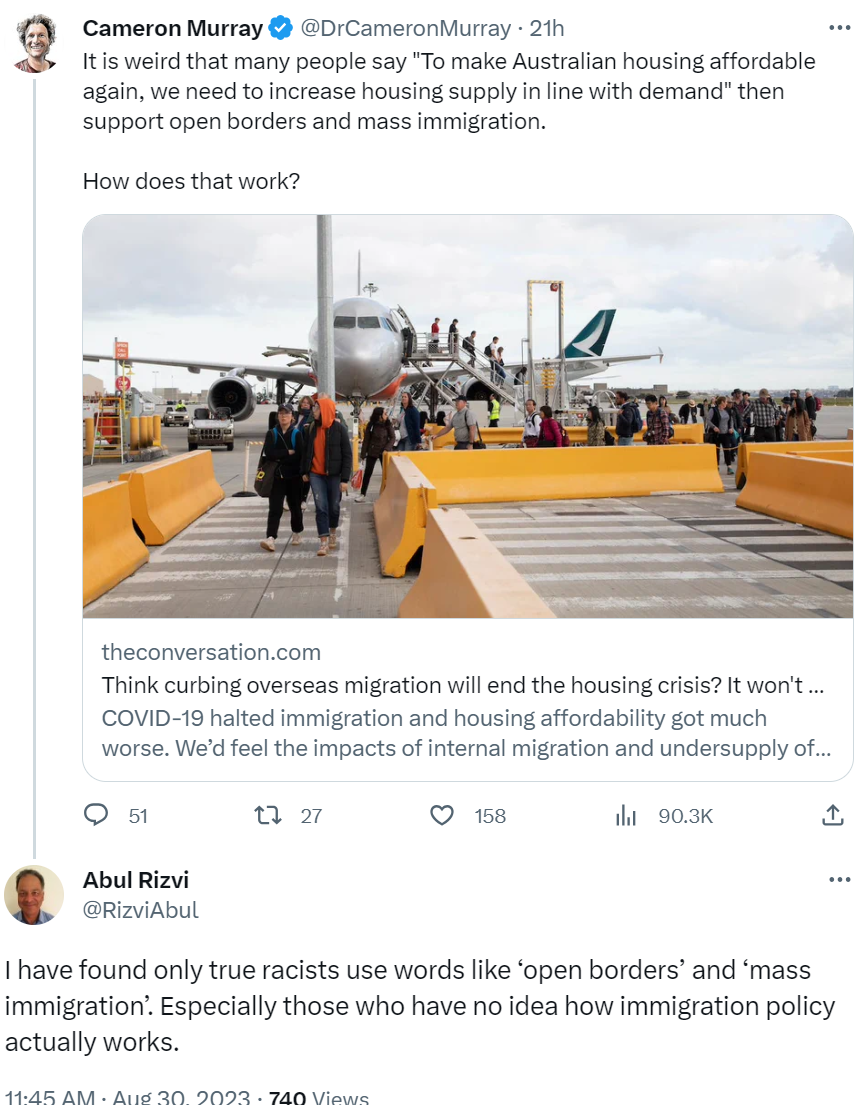
Task: Open Cameron Murray's profile picture
Action: (x=35, y=43)
